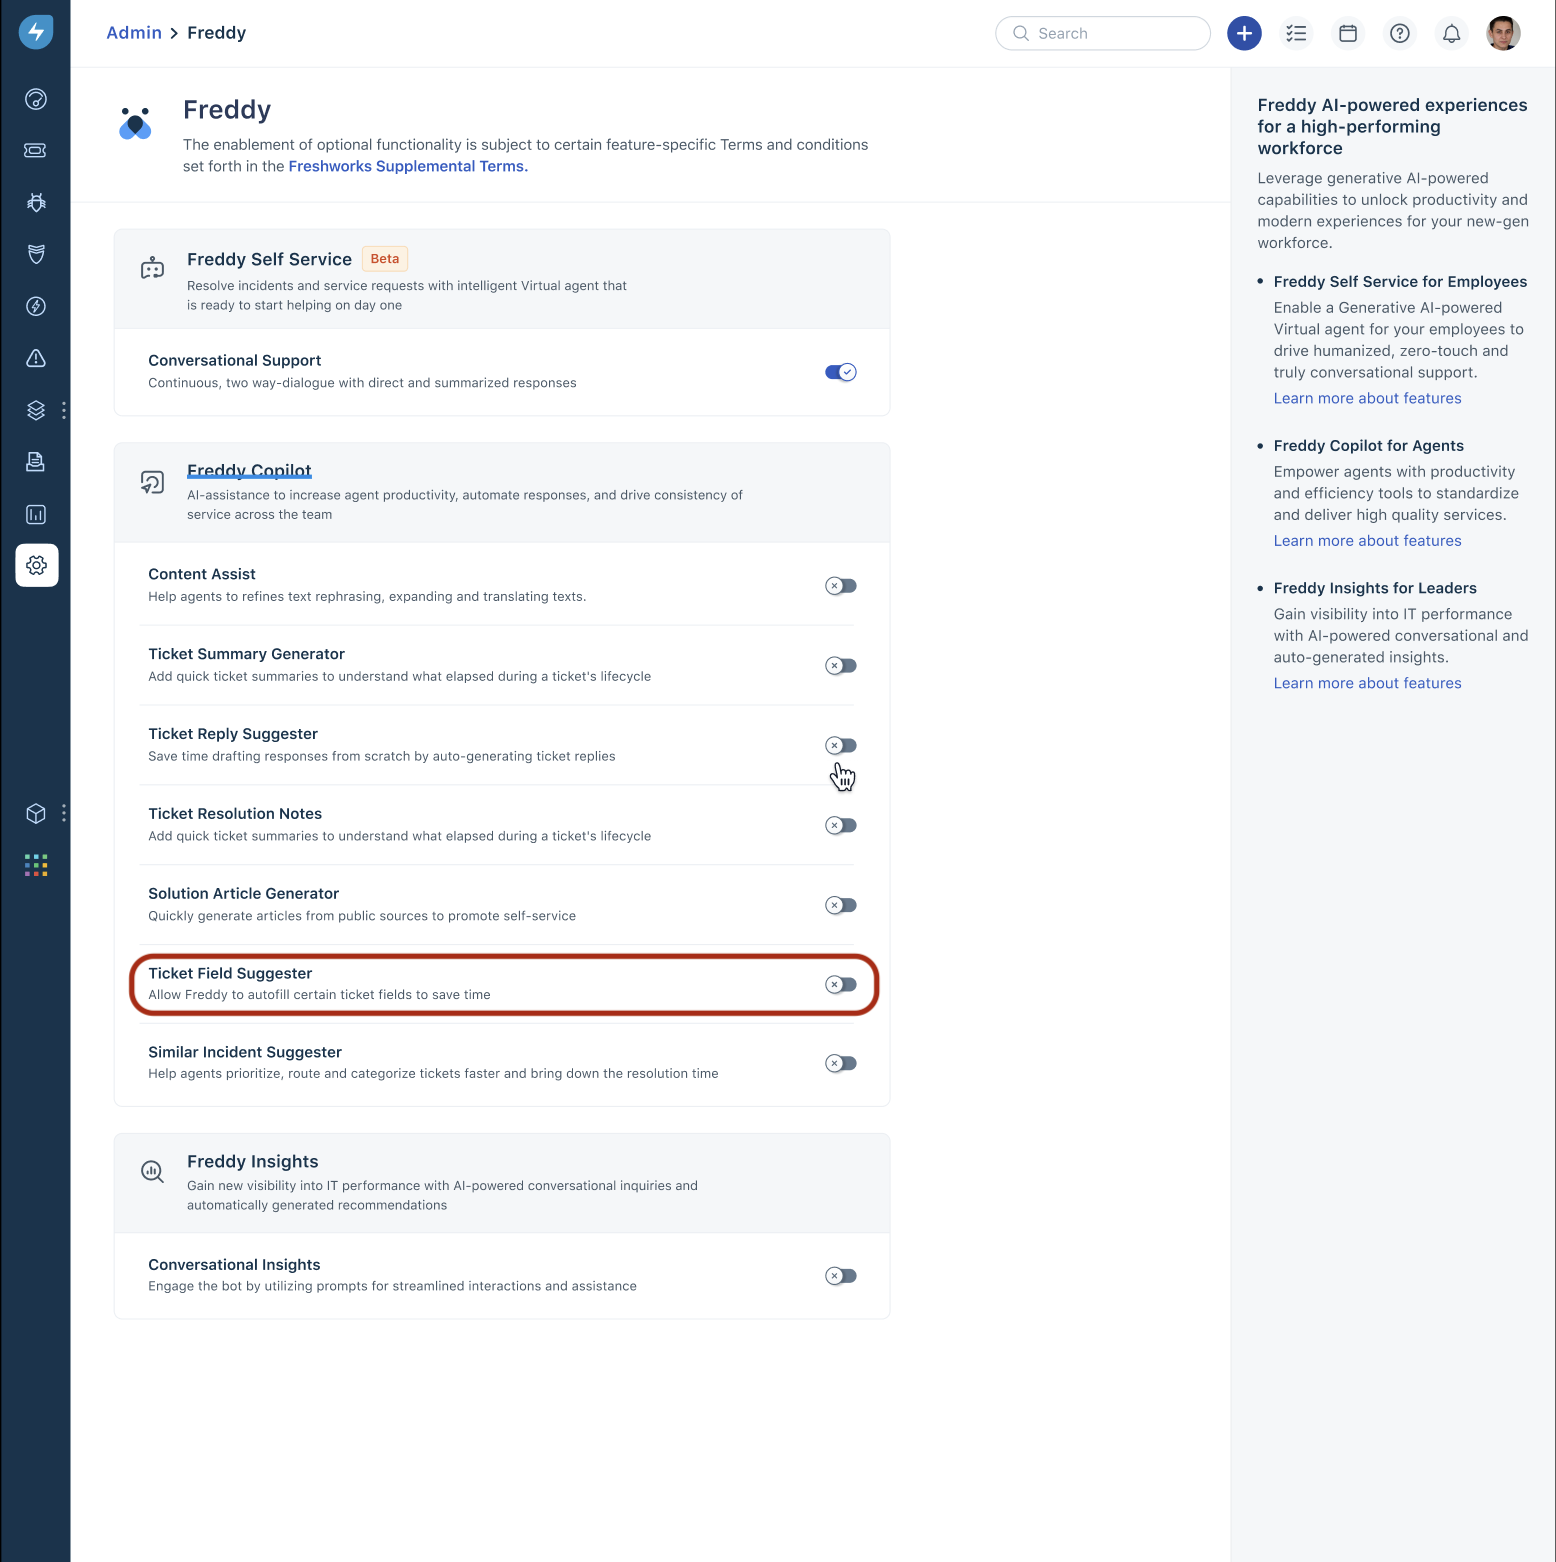
Task: Learn more about features under Copilot for Agents
Action: [x=1367, y=541]
